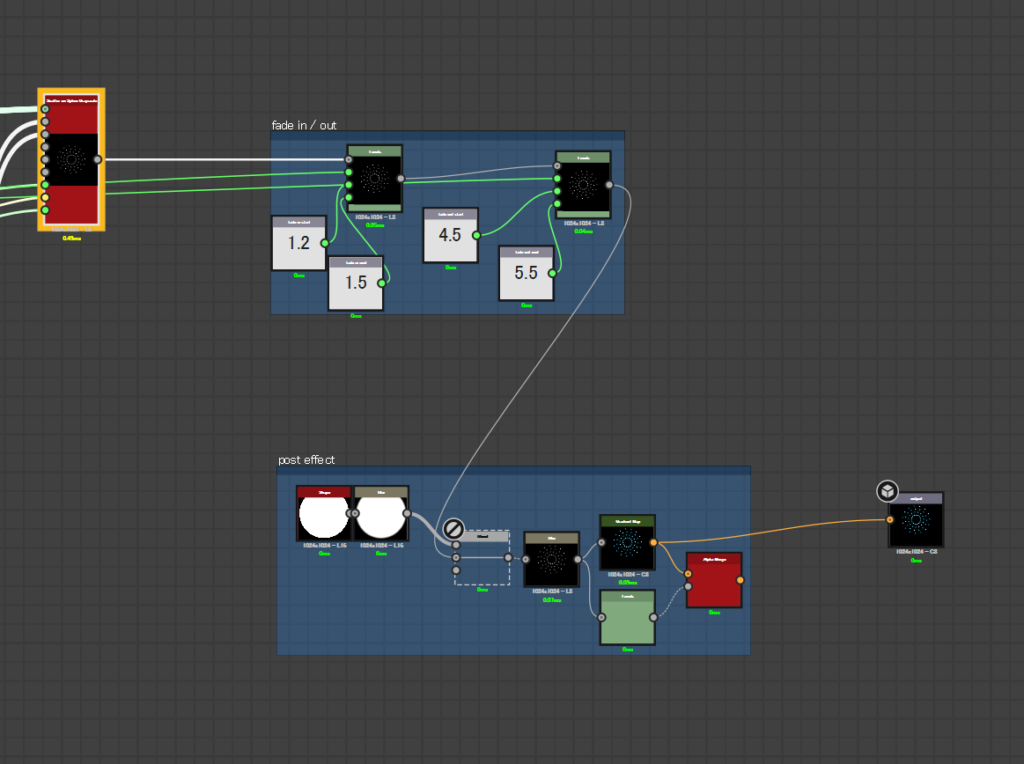
Task: Click the orange input pin of the output node
Action: pyautogui.click(x=890, y=520)
